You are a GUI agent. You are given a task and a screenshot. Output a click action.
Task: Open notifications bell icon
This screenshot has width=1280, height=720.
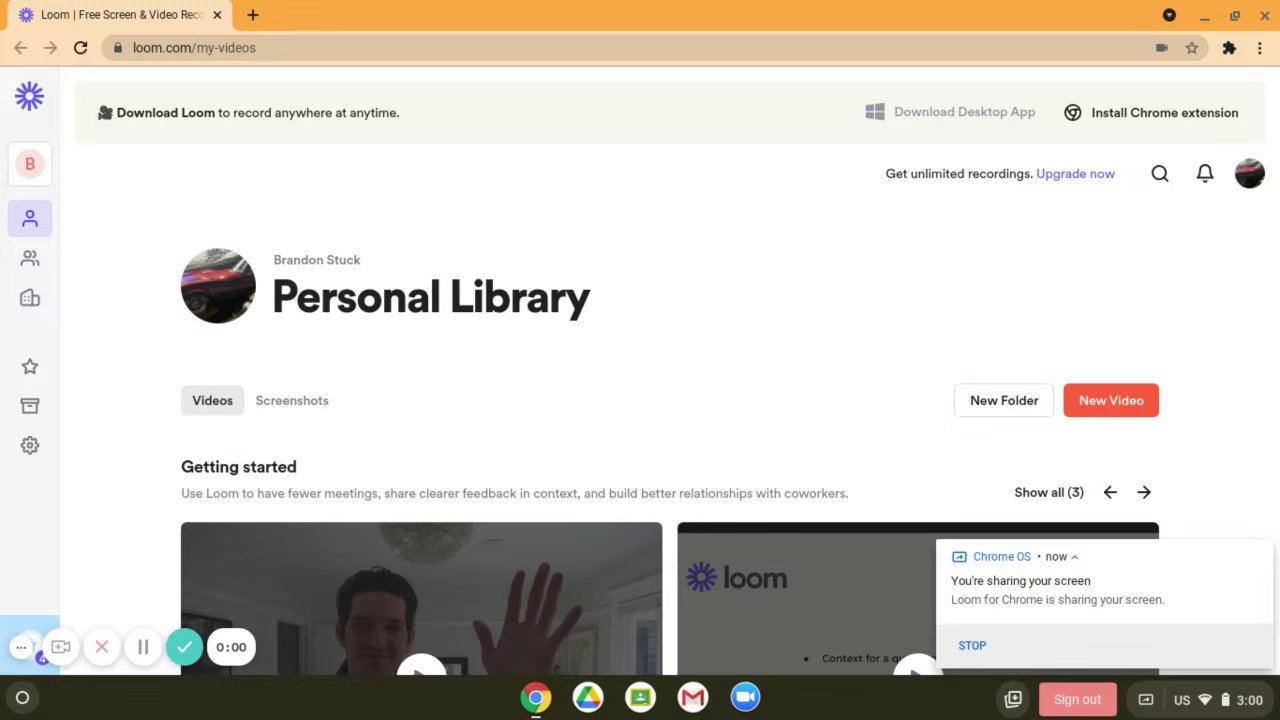[1205, 174]
